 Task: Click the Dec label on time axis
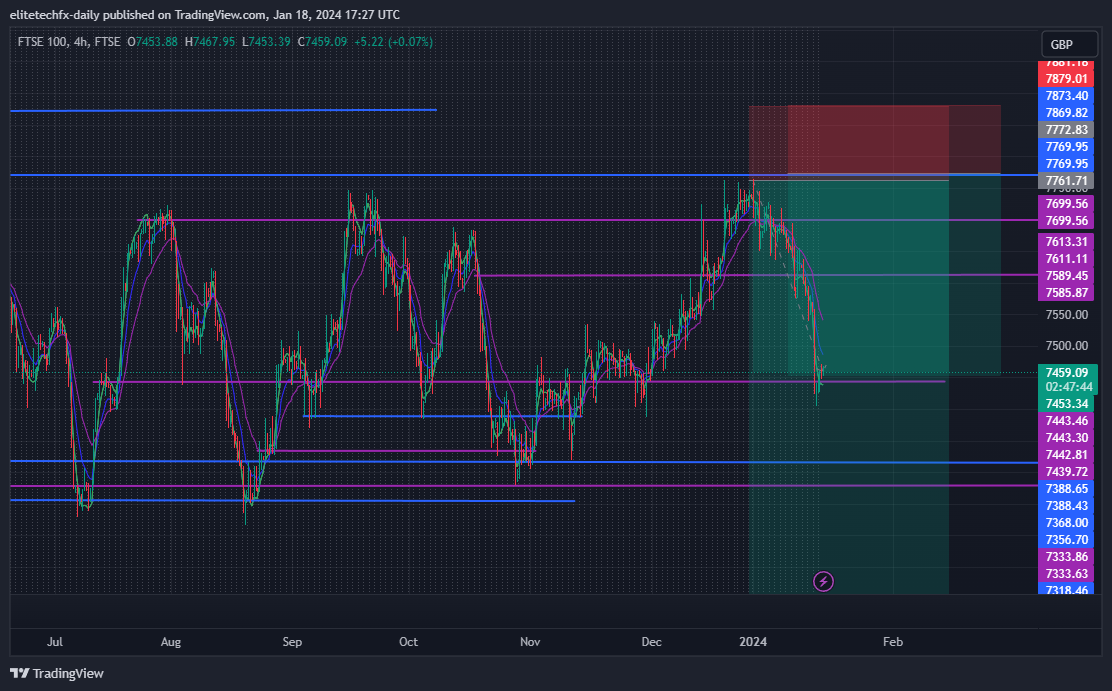click(x=651, y=642)
